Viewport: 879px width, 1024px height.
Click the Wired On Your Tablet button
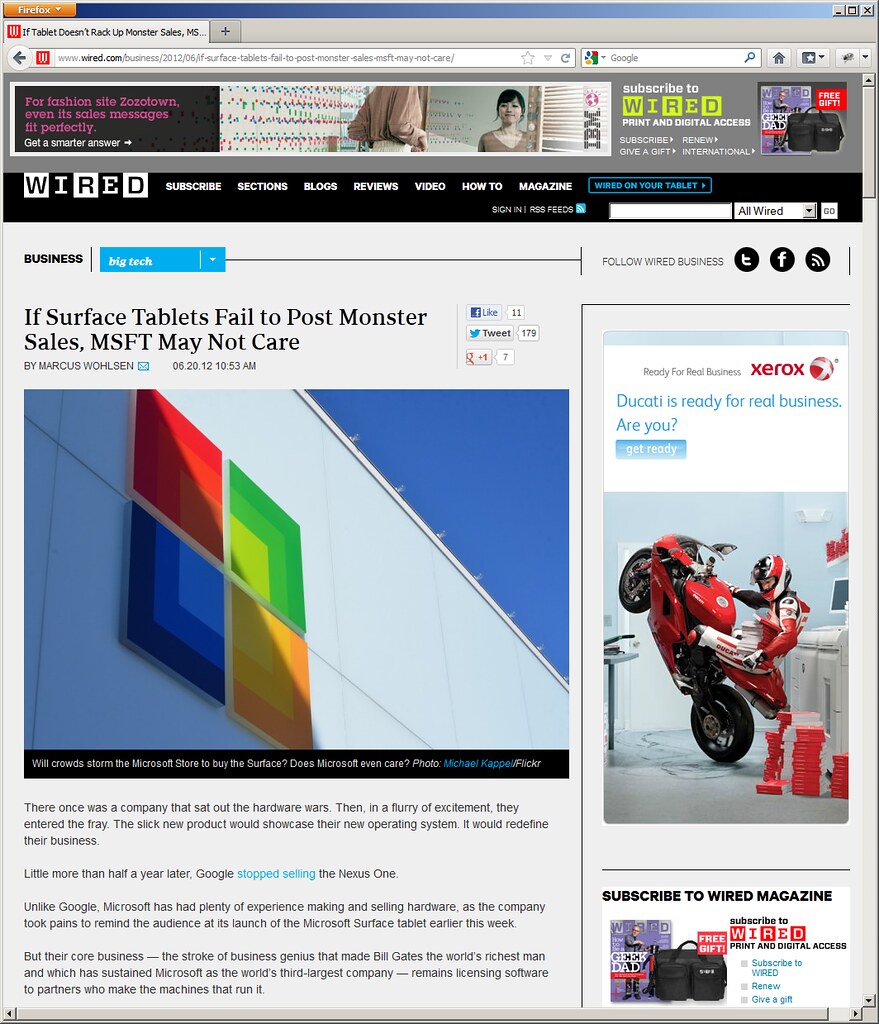click(x=650, y=185)
